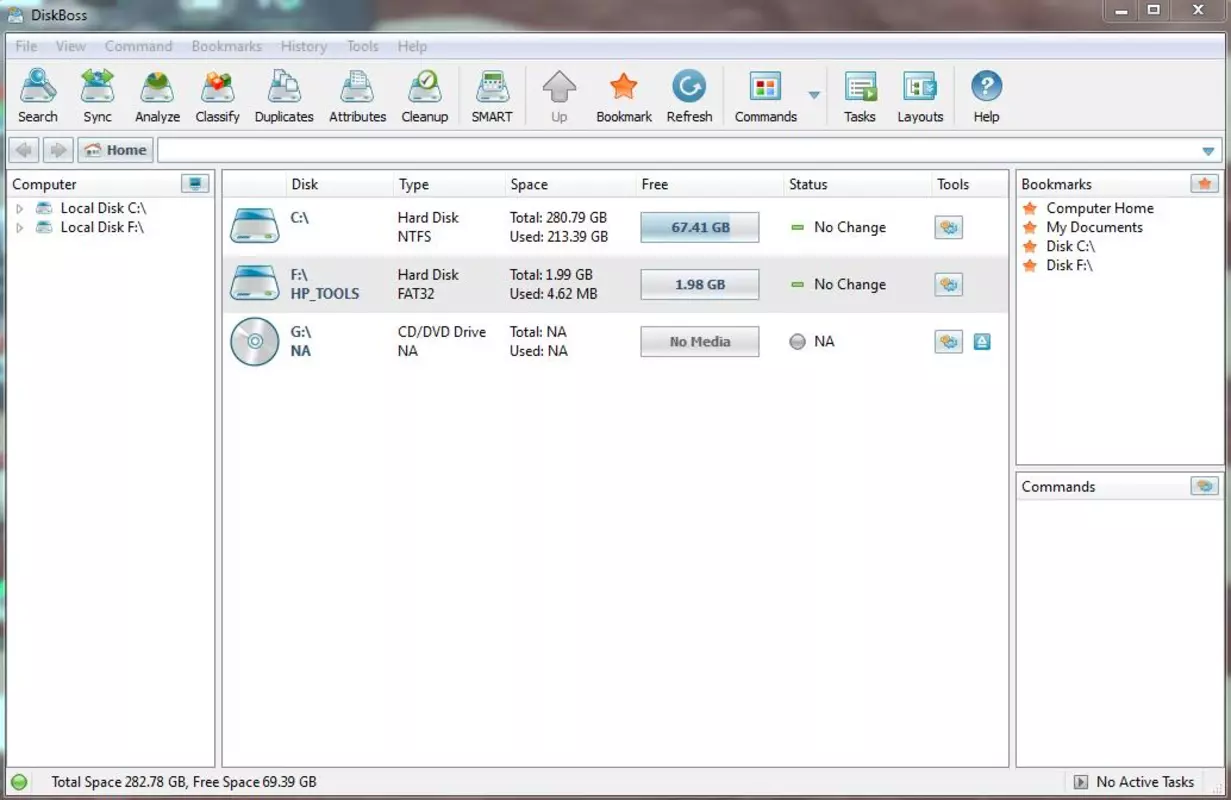The width and height of the screenshot is (1231, 800).
Task: Expand the Local Disk C:\ tree node
Action: [x=19, y=208]
